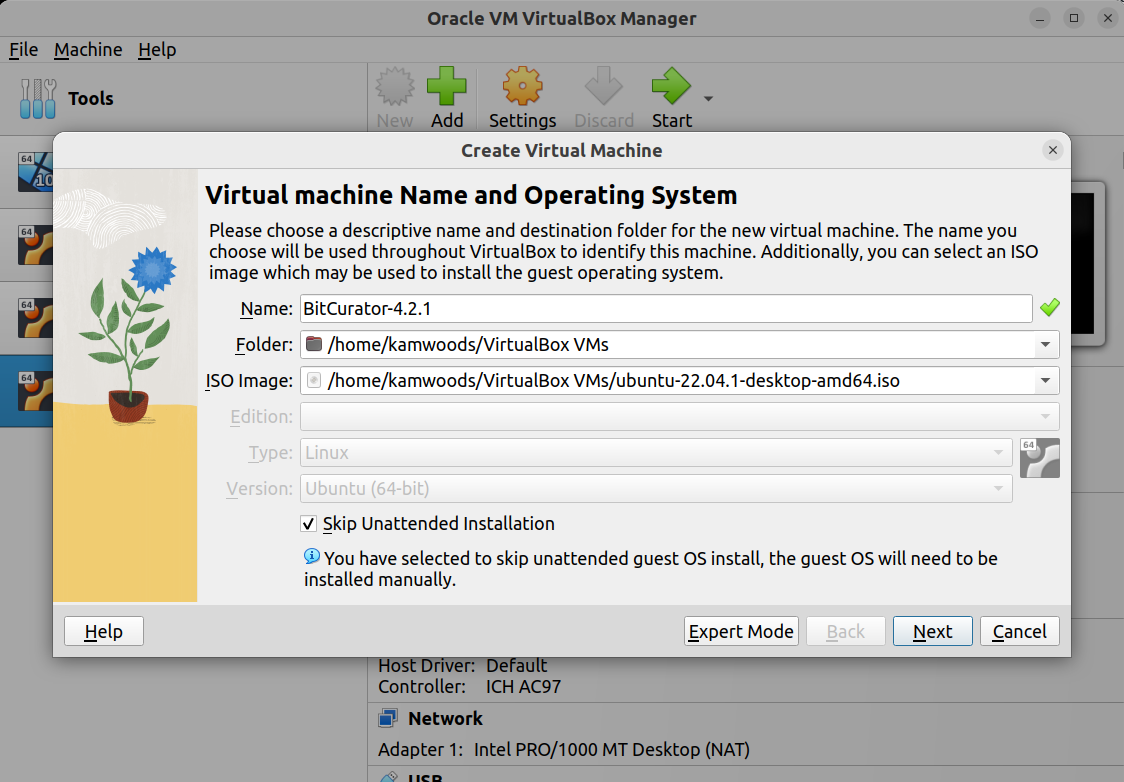Click the green valid-name checkmark icon
Viewport: 1124px width, 782px height.
1049,308
